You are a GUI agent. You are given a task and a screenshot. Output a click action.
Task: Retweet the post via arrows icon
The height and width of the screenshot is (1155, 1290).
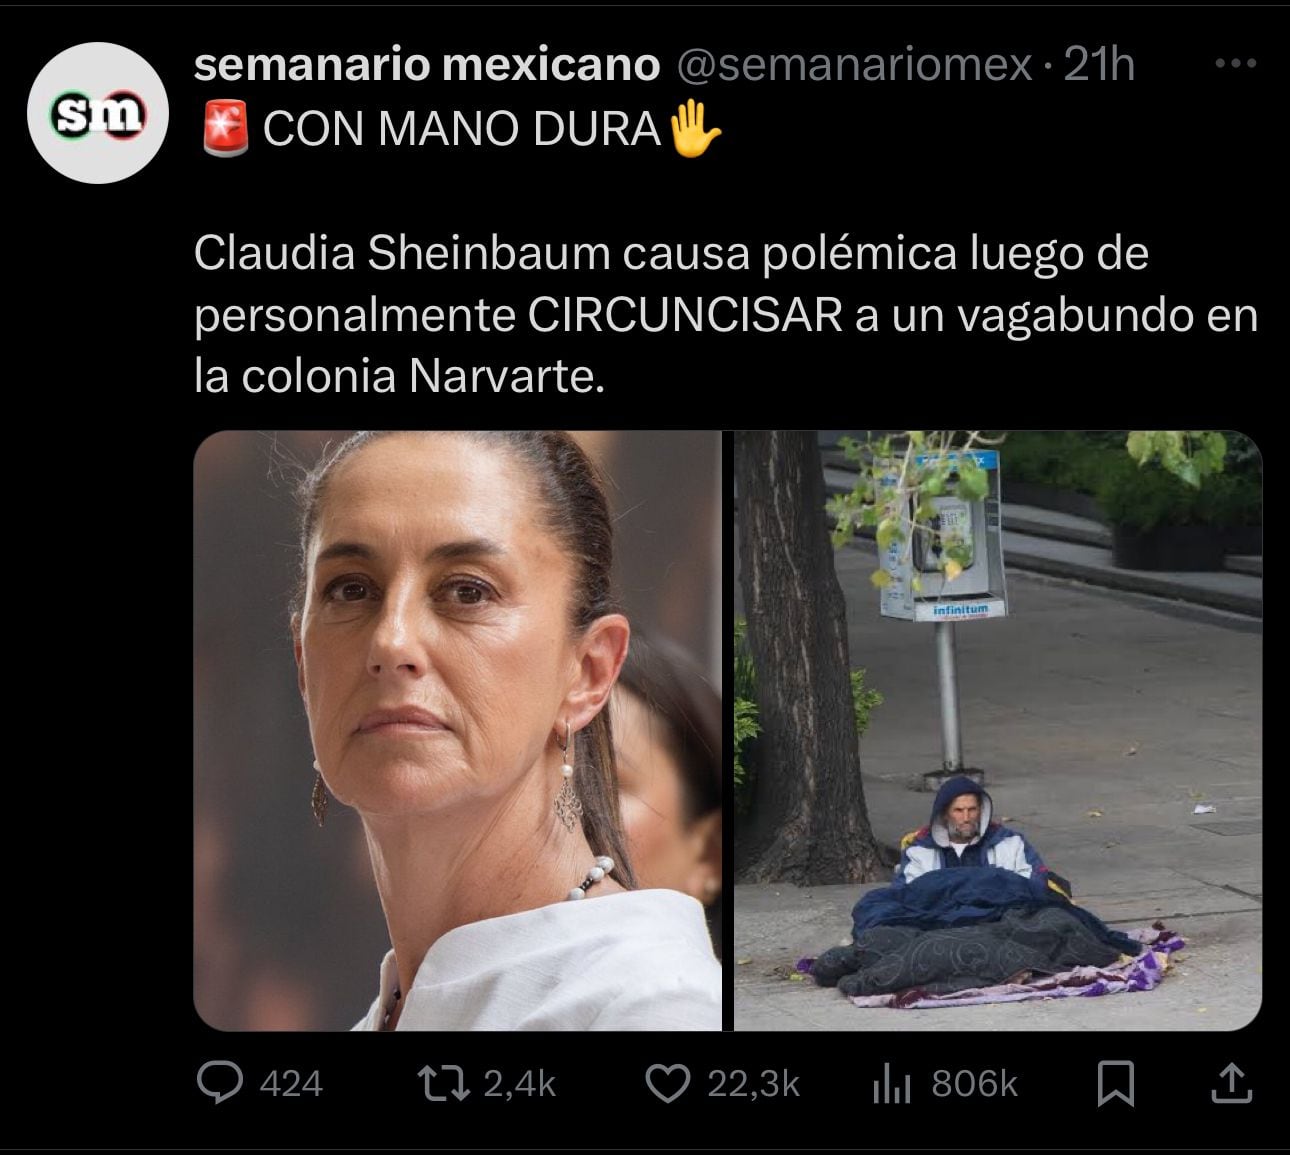[x=444, y=1083]
